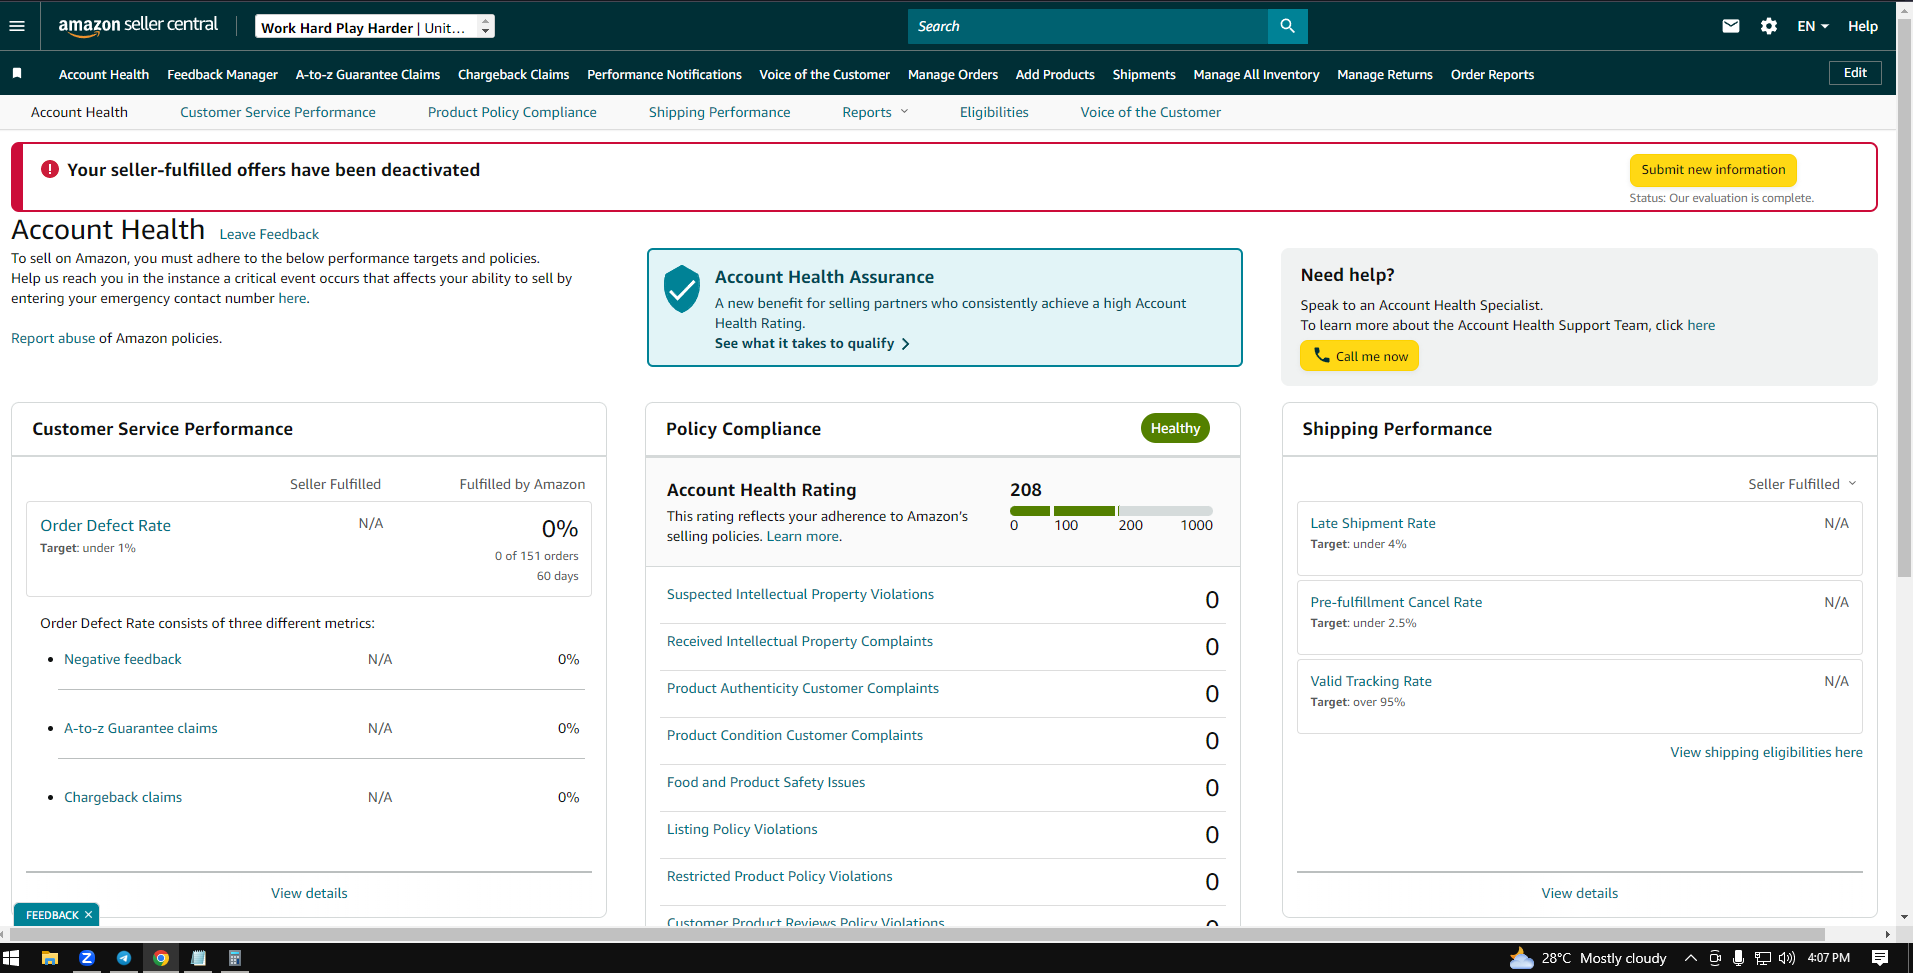Open the Order Defect Rate link
The width and height of the screenshot is (1913, 973).
(105, 525)
